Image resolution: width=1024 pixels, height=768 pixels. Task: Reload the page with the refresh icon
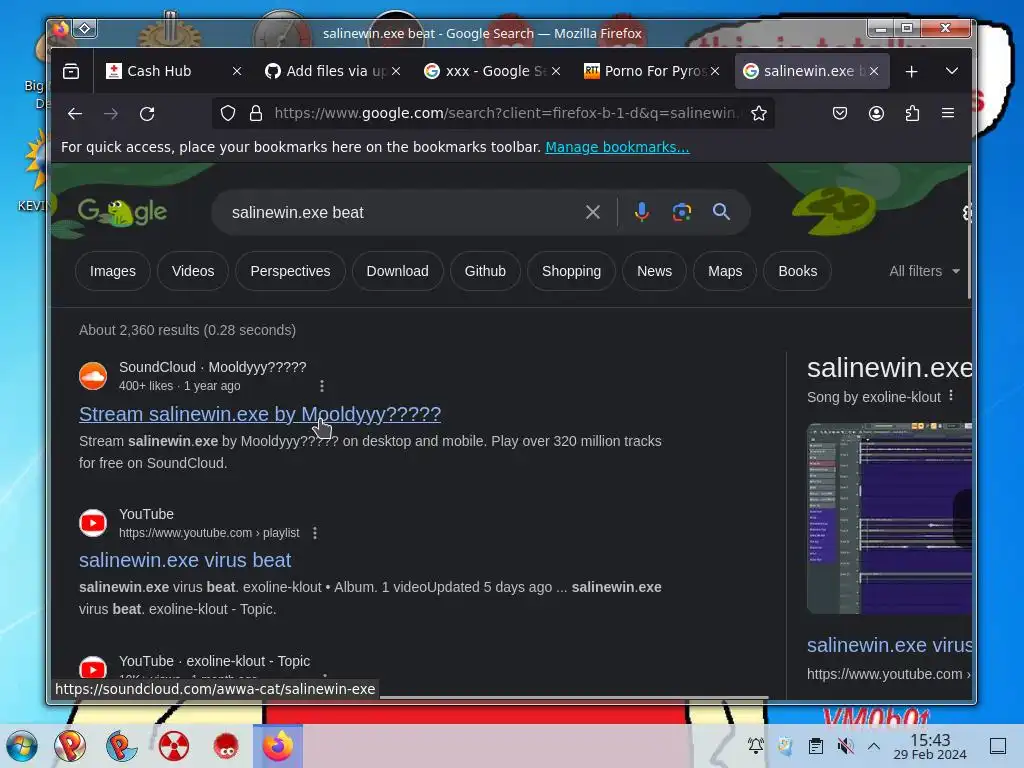pos(147,114)
